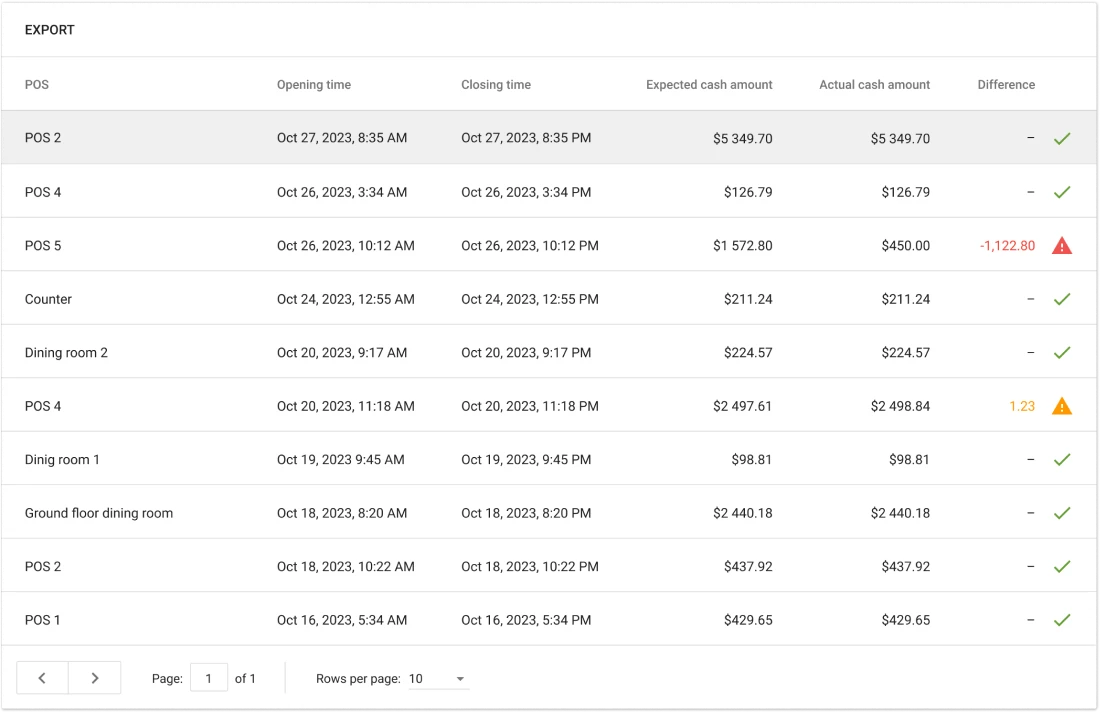
Task: Click the red warning icon for POS 5
Action: [x=1061, y=245]
